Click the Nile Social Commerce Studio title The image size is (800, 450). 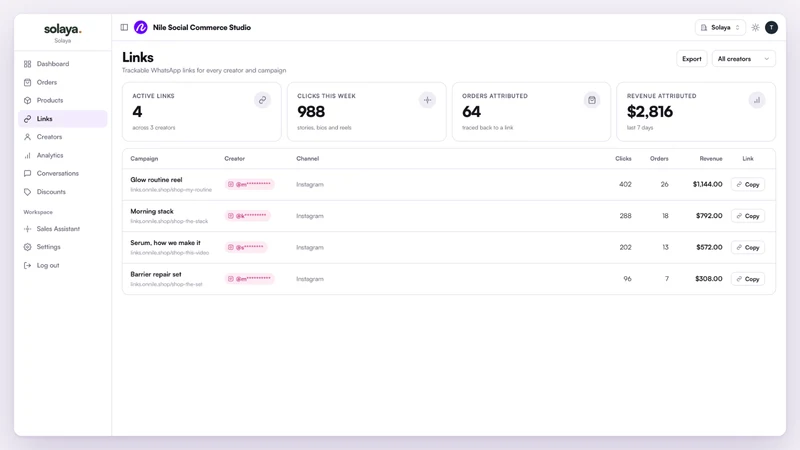(202, 28)
